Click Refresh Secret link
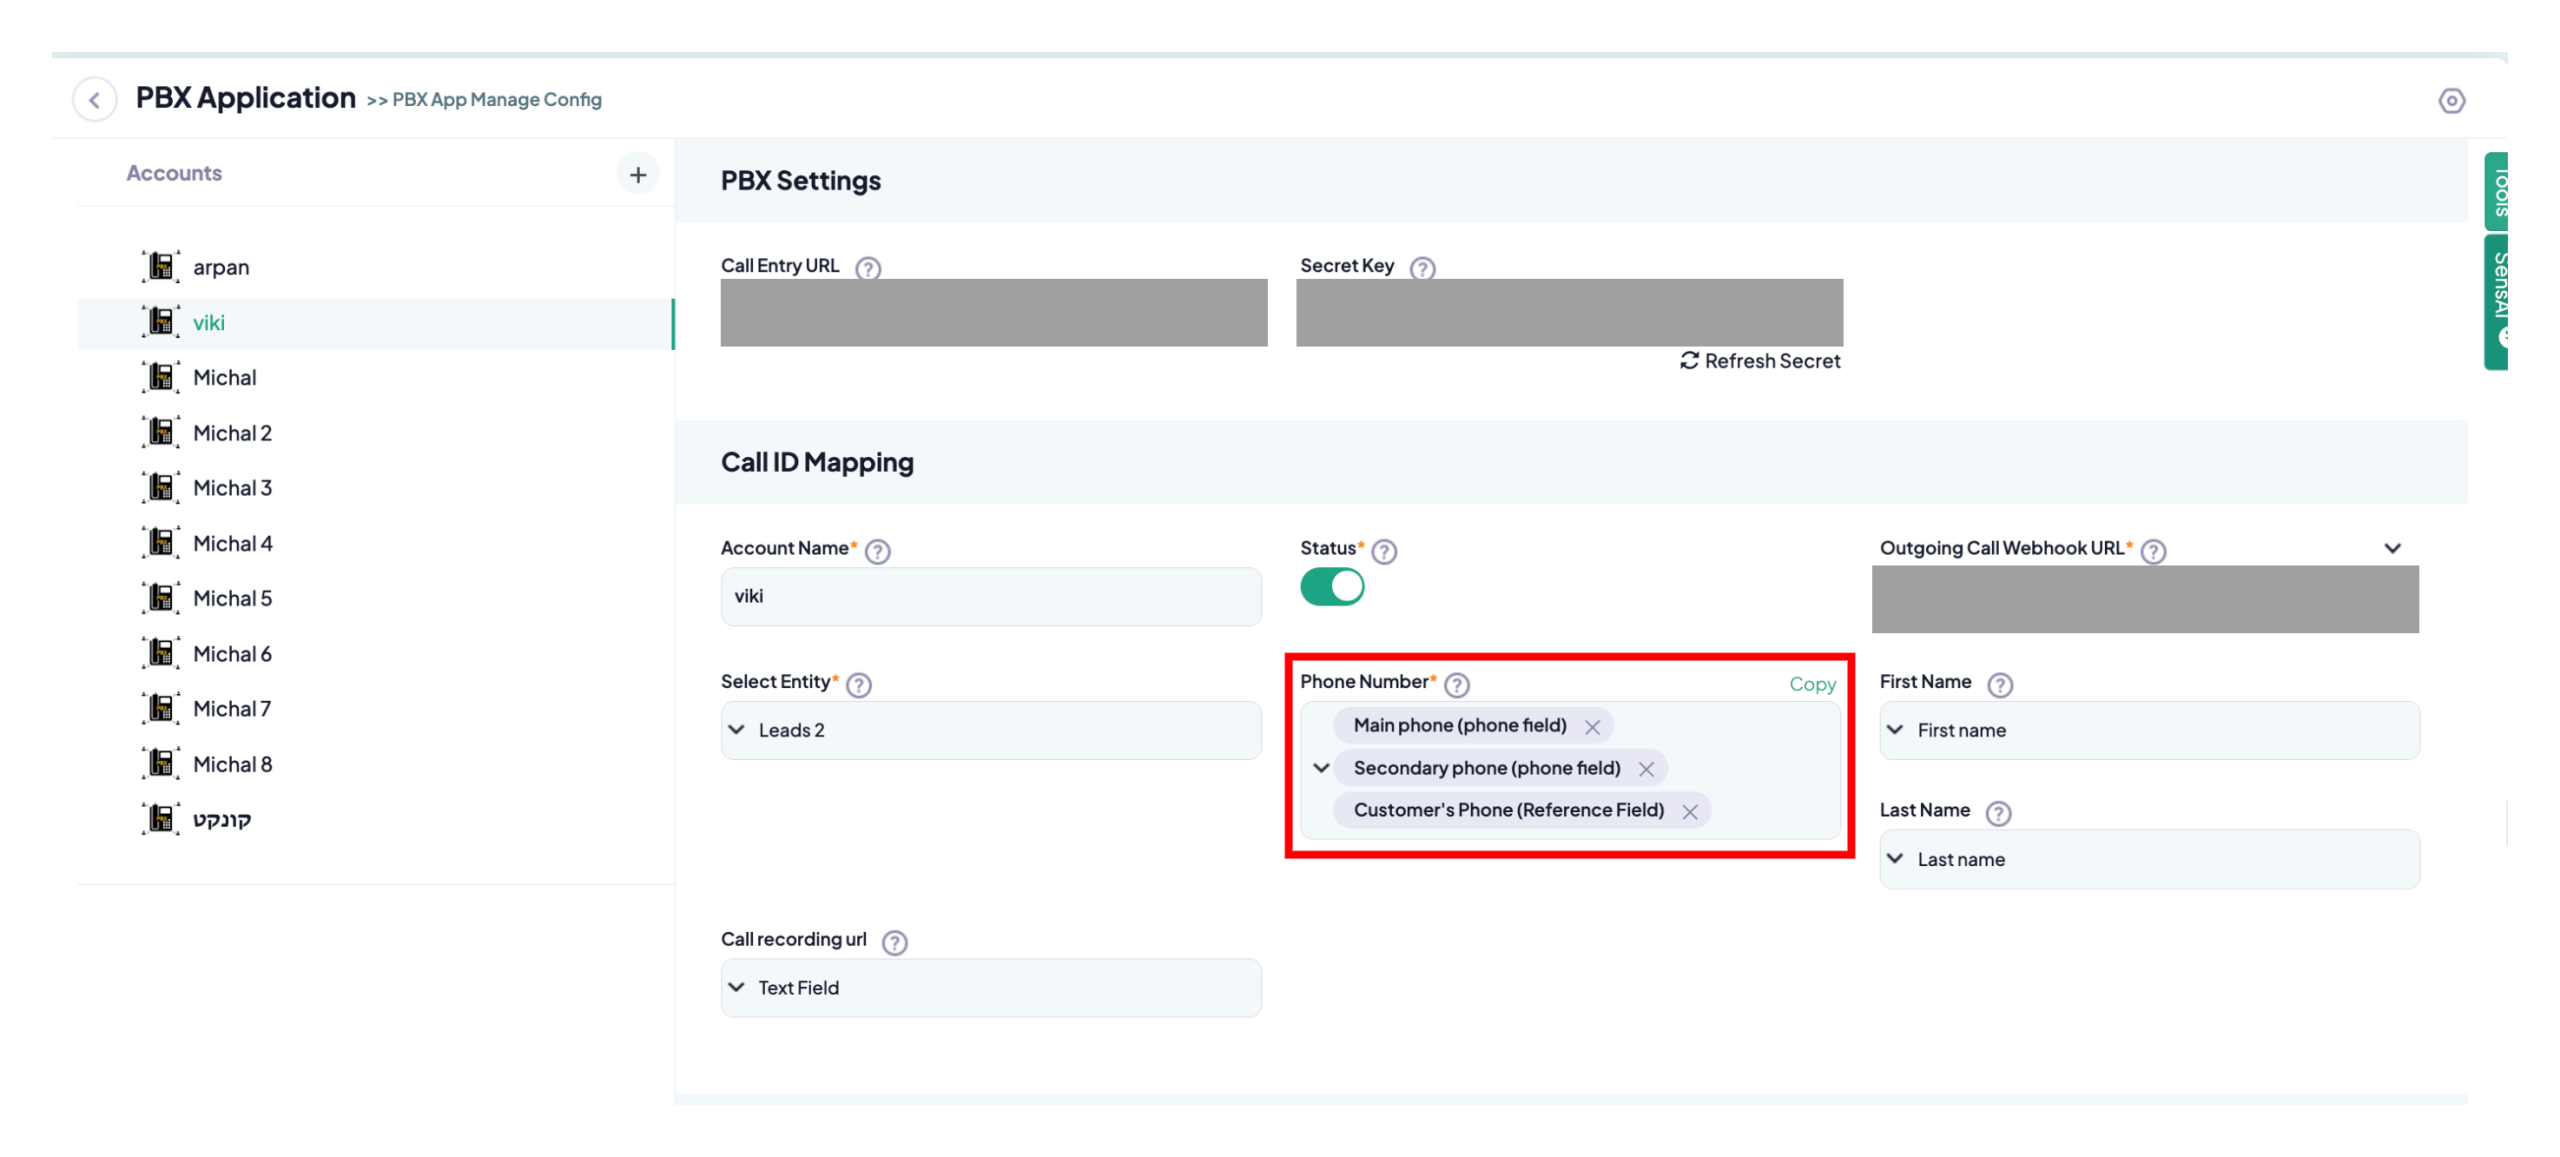The width and height of the screenshot is (2560, 1157). pos(1759,361)
